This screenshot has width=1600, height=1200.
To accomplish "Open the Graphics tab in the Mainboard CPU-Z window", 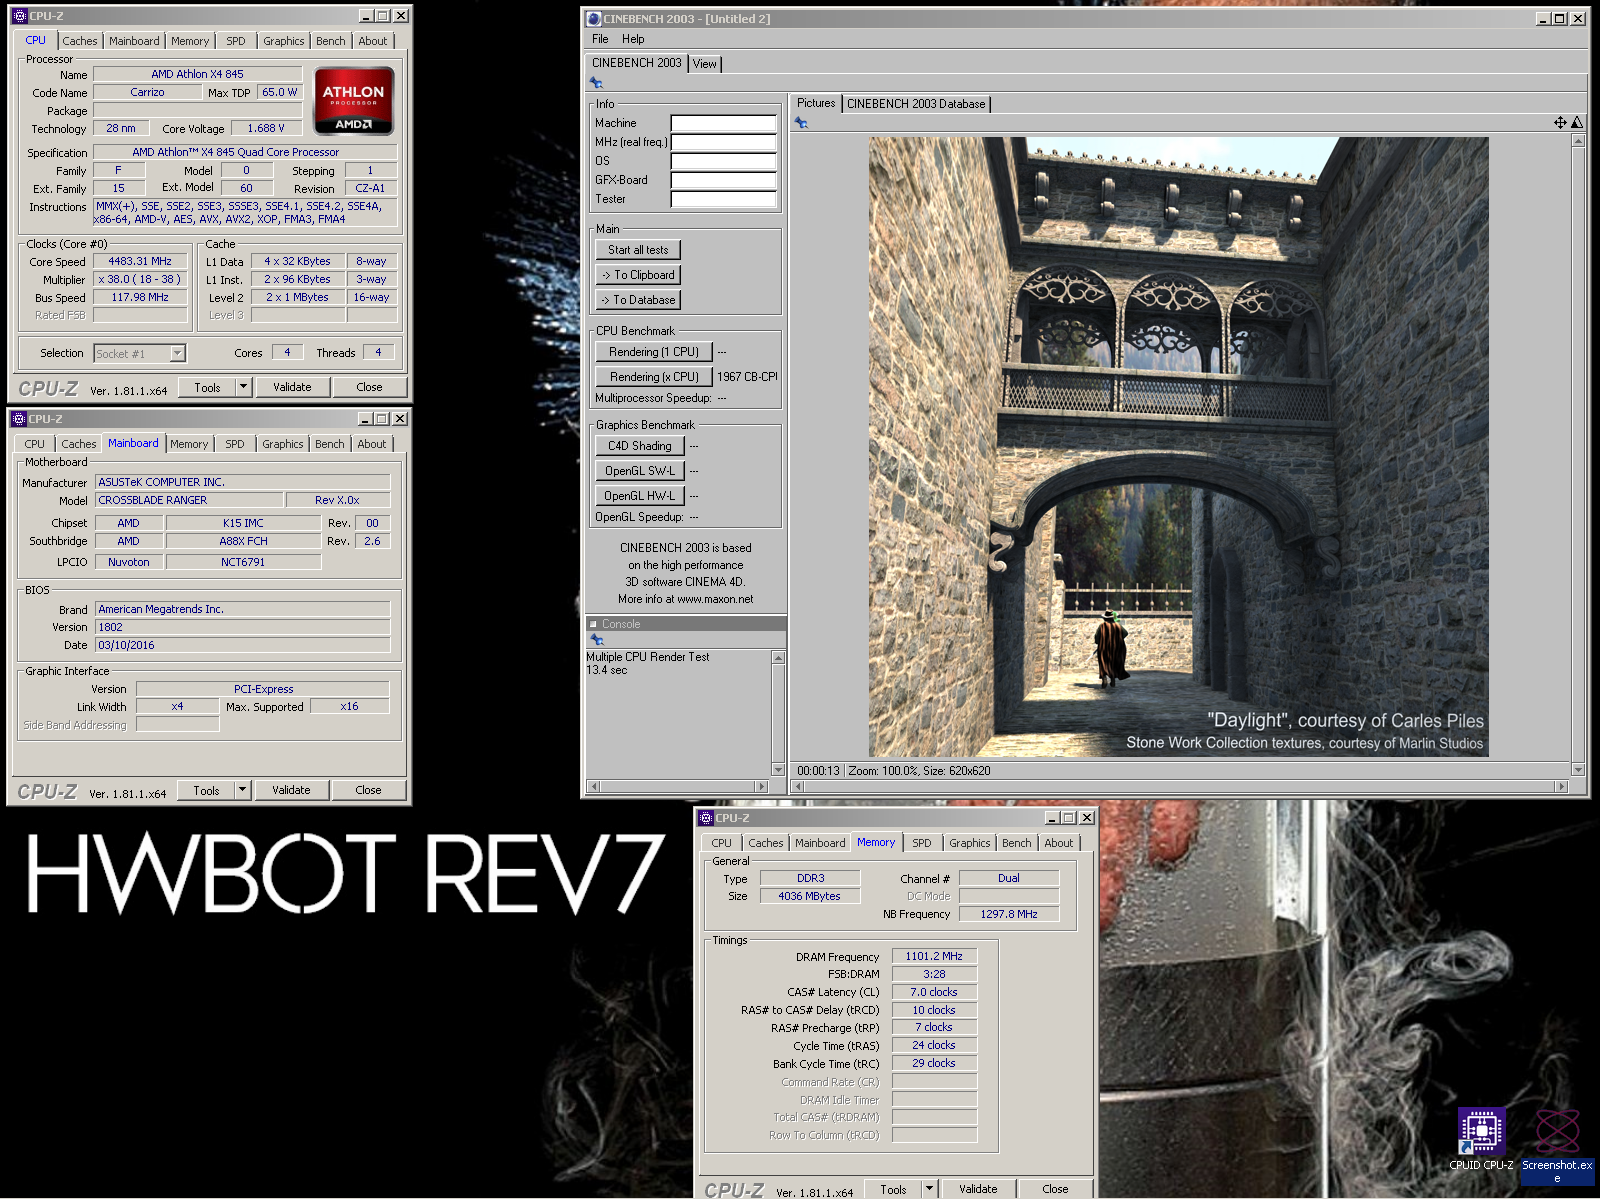I will tap(283, 444).
